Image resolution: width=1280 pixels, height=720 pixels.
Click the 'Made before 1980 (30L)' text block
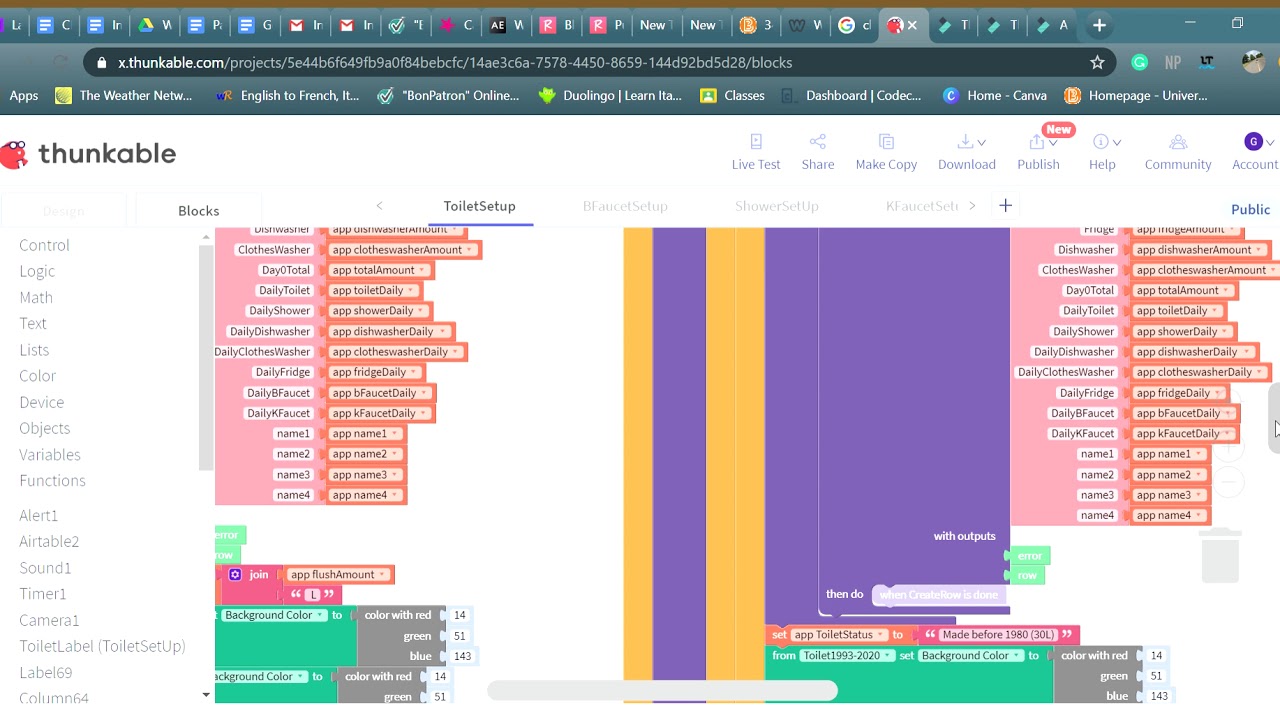tap(997, 635)
